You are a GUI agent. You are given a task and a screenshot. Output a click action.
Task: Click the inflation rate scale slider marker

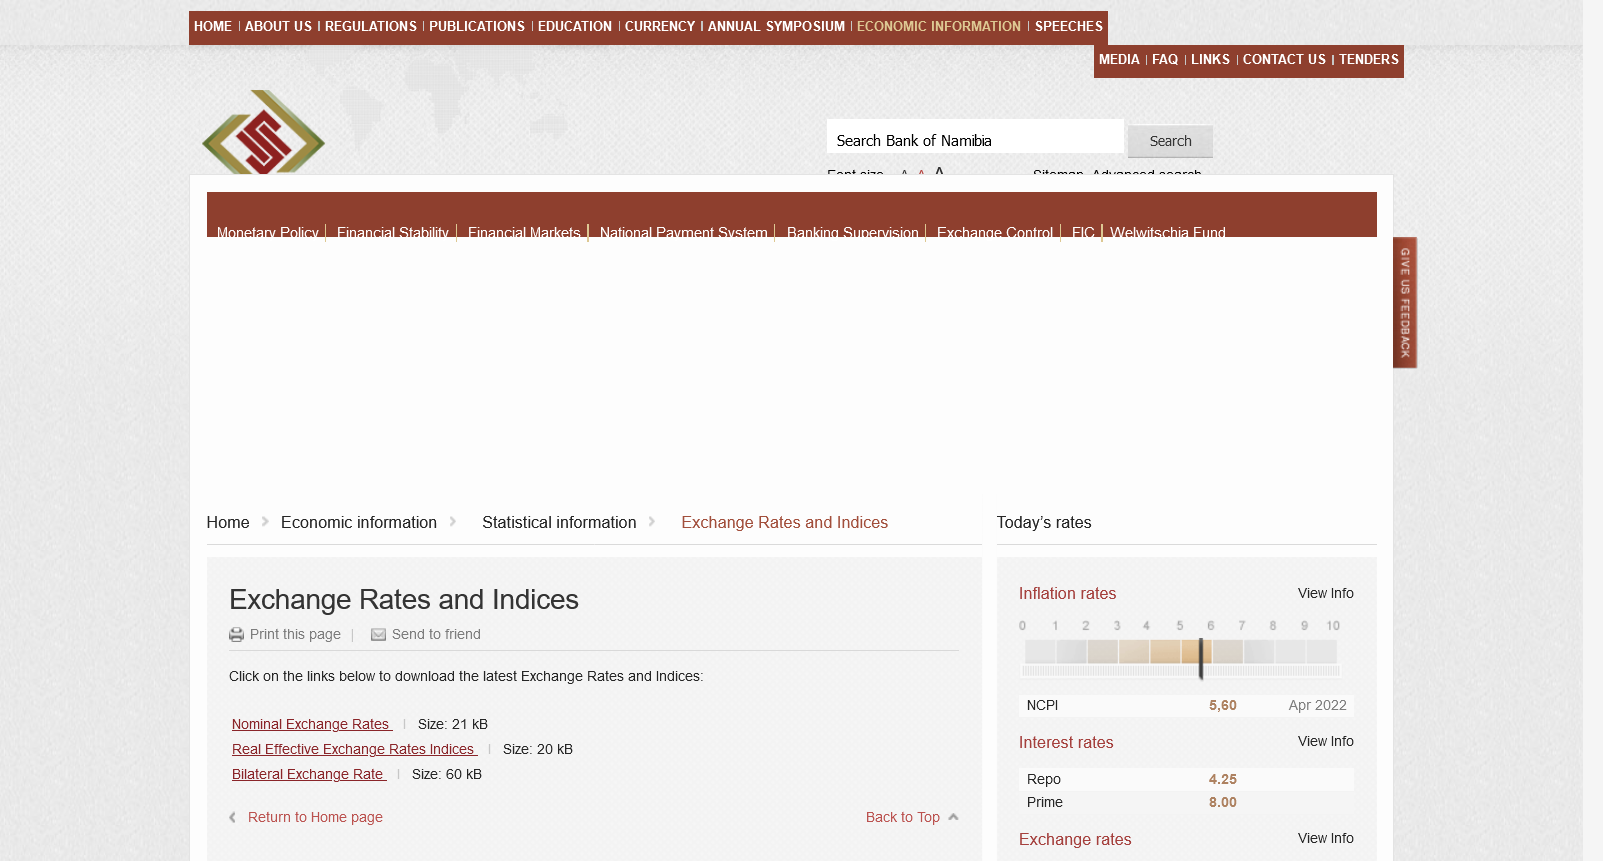pos(1201,657)
